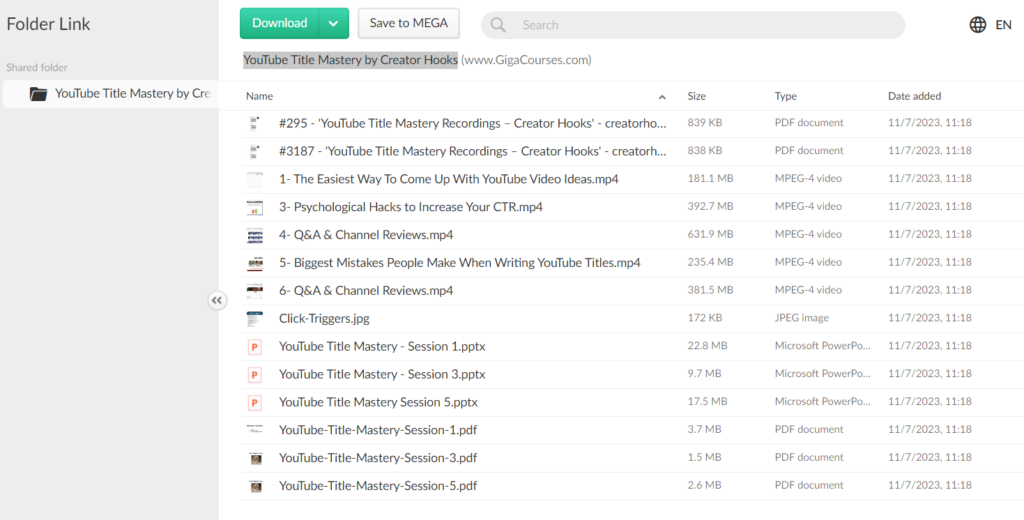
Task: Select the YouTube Title Mastery folder in sidebar
Action: 110,94
